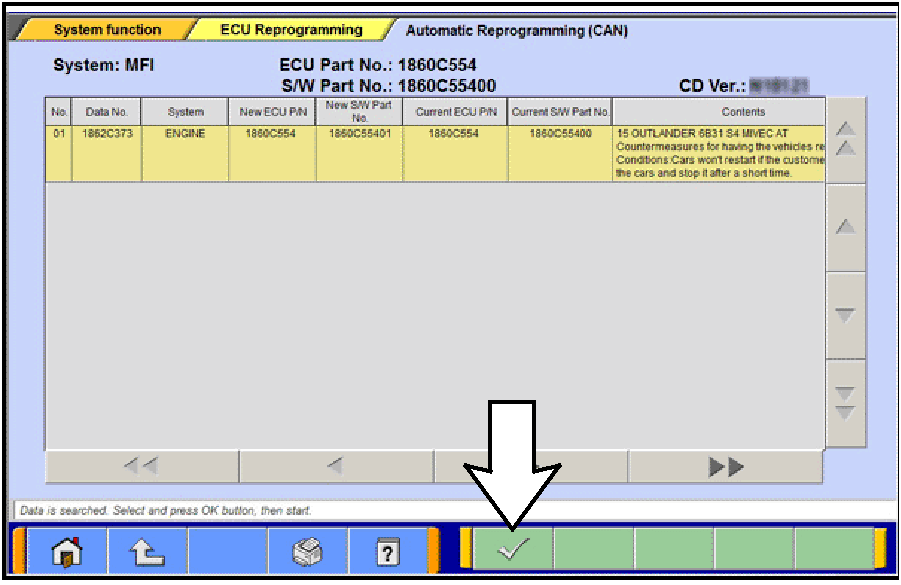The image size is (901, 585).
Task: Open help with the question mark icon
Action: pyautogui.click(x=388, y=550)
